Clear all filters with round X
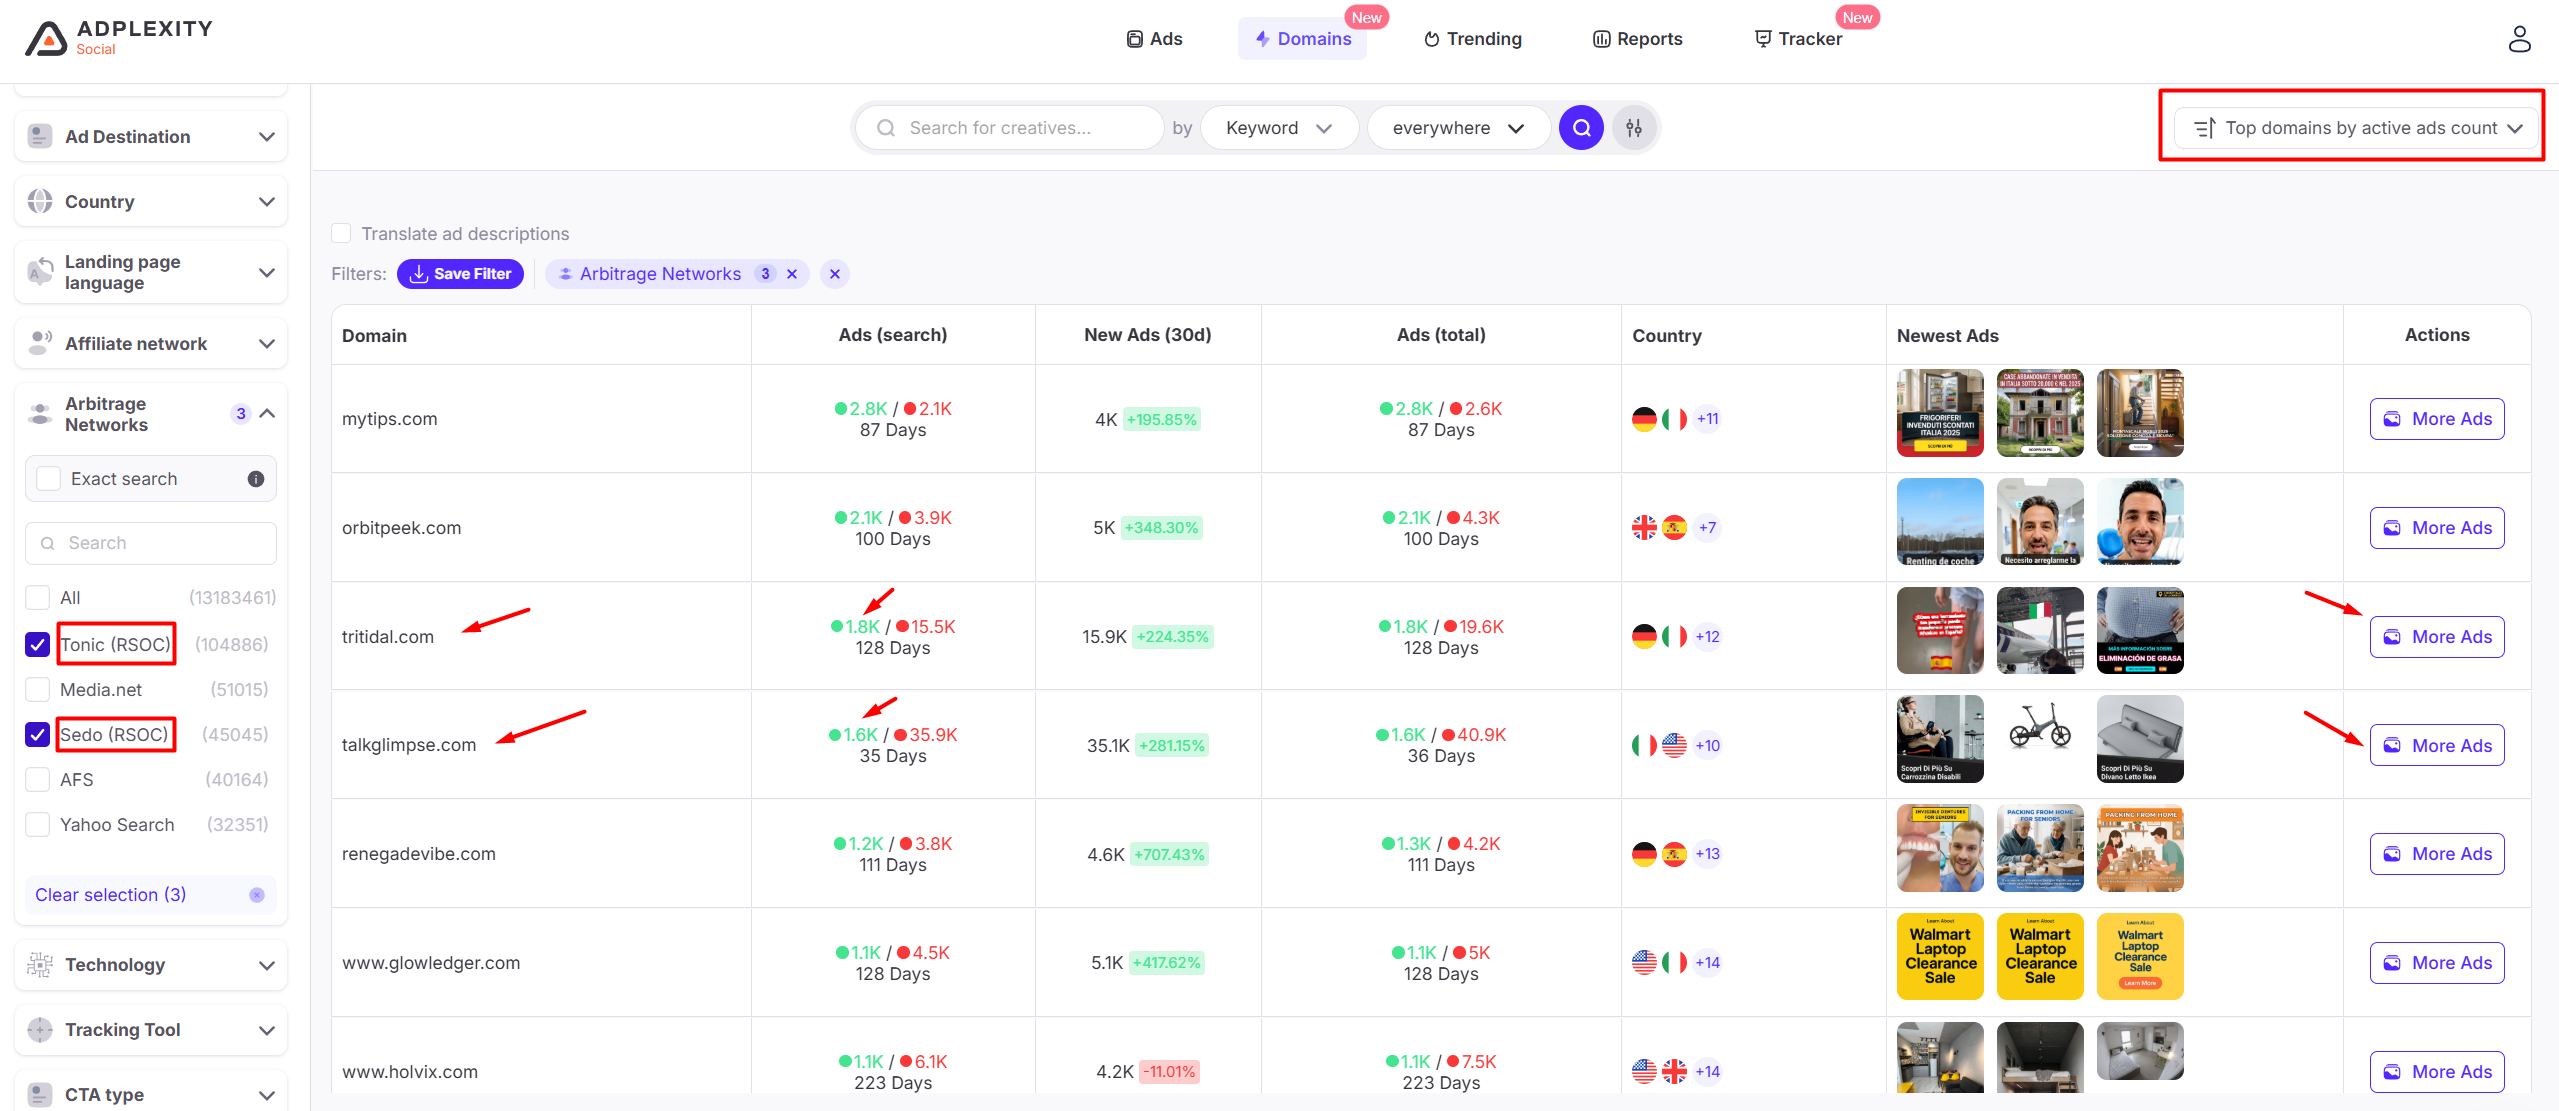The image size is (2559, 1111). (835, 274)
